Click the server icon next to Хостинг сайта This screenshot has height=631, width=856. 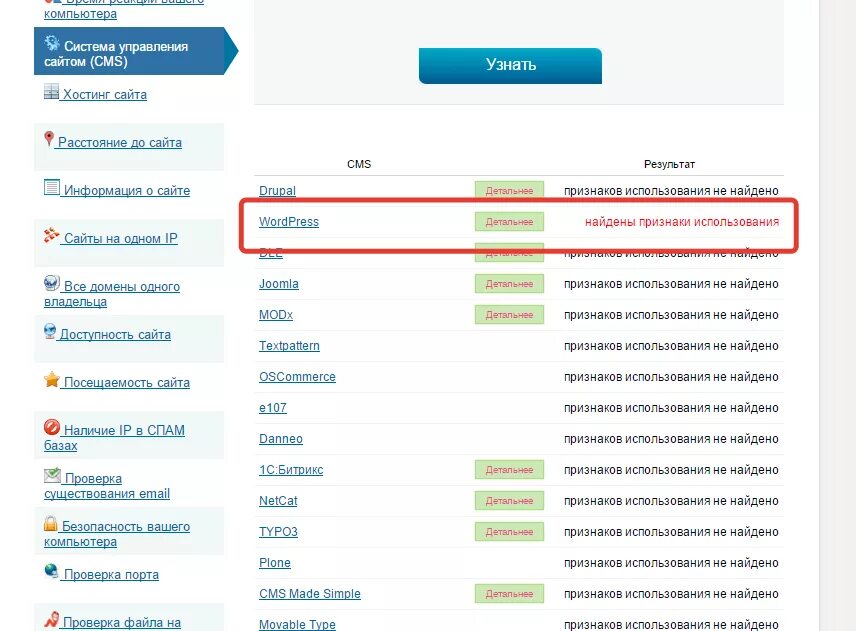(x=51, y=92)
